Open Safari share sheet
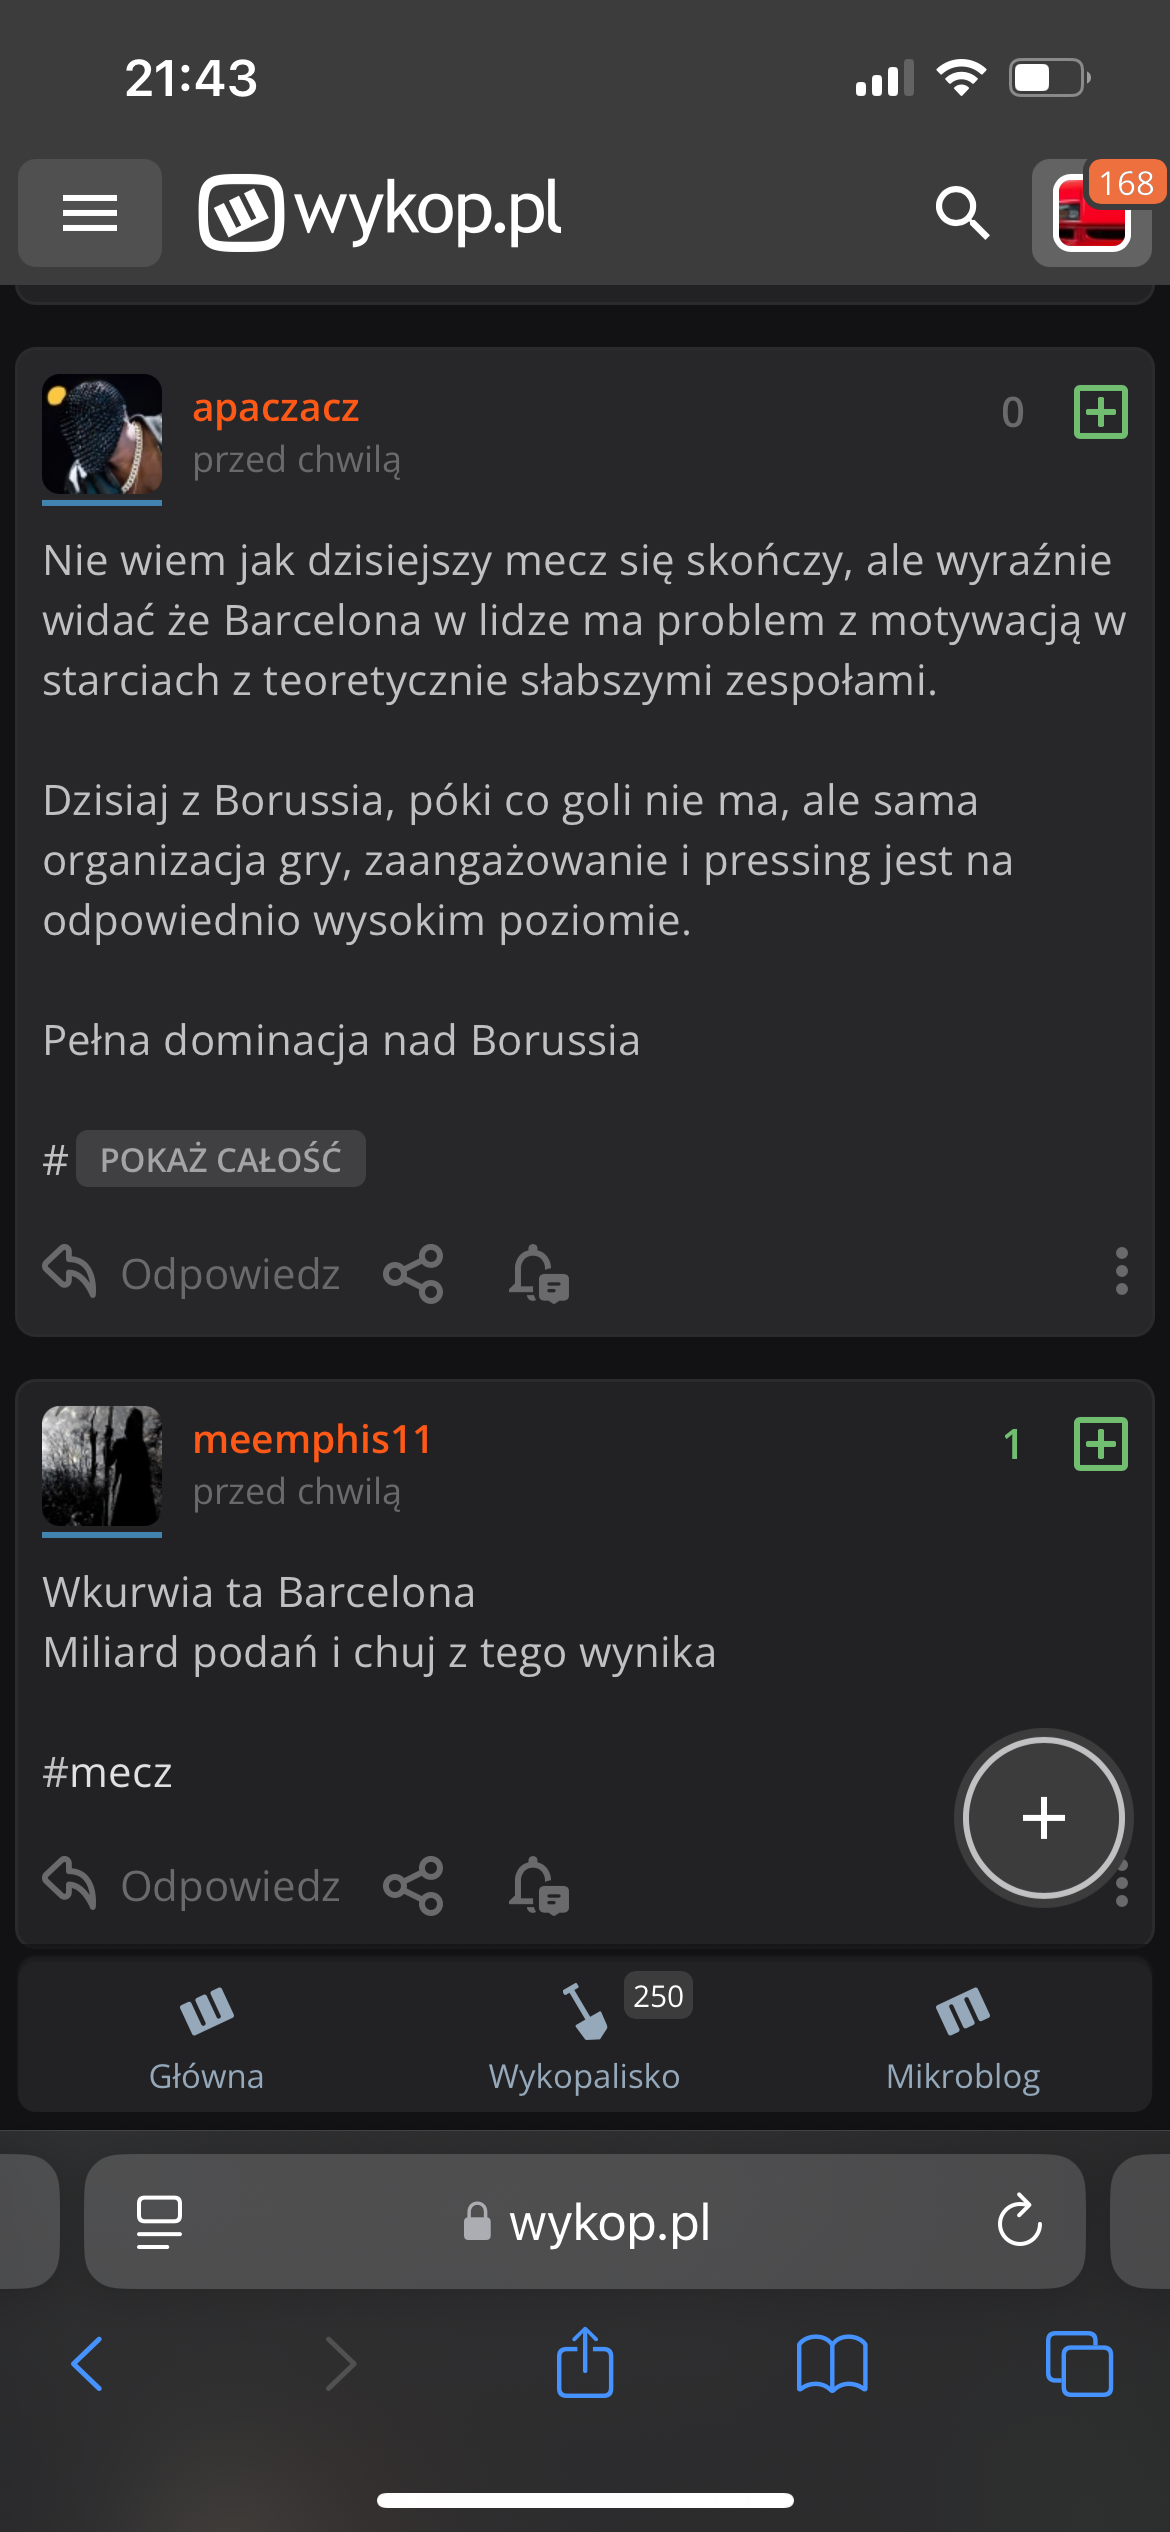Screen dimensions: 1170x2532 tap(585, 2364)
